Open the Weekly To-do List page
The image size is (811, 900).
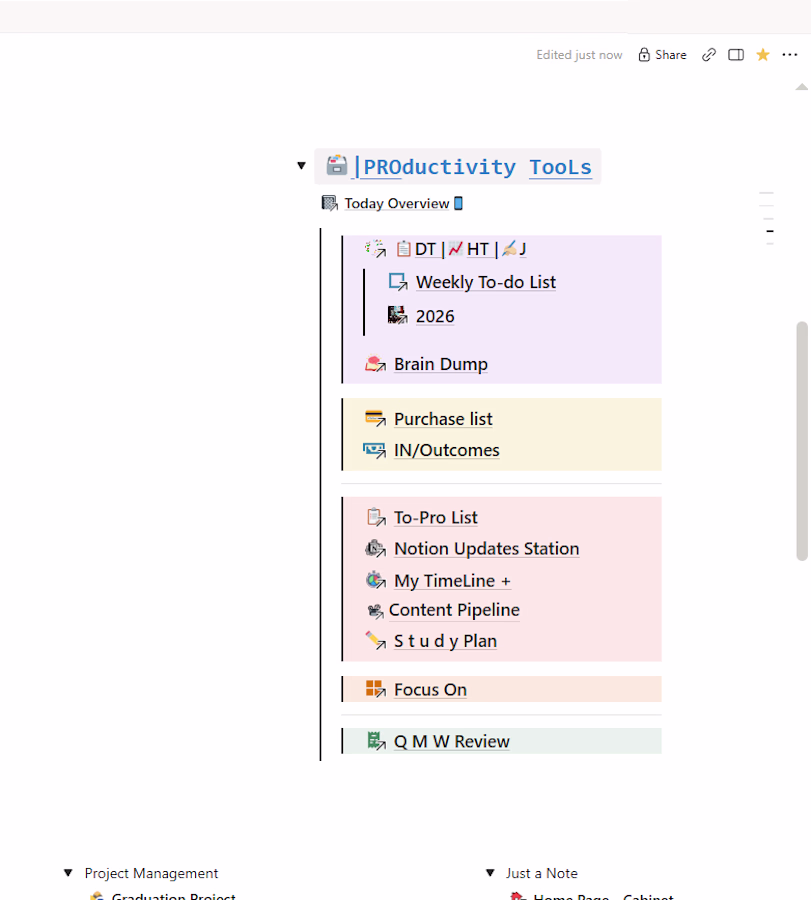[486, 282]
